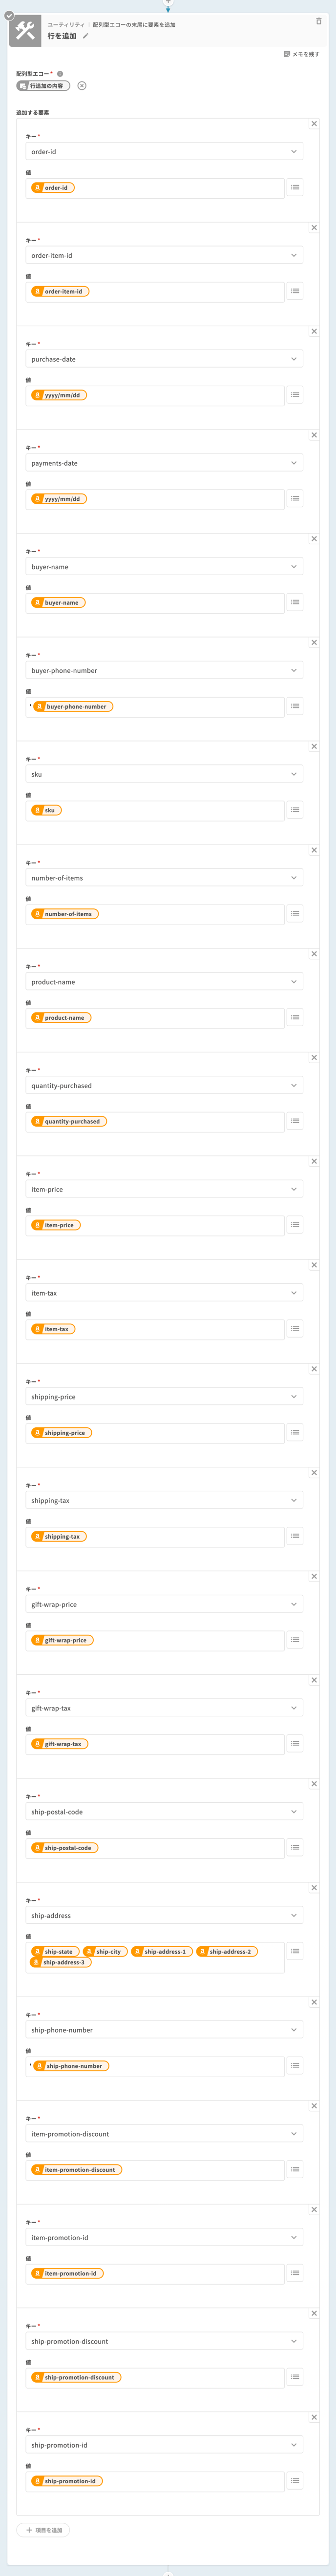Viewport: 336px width, 2576px height.
Task: Open the value list icon for number-of-items
Action: pos(295,914)
